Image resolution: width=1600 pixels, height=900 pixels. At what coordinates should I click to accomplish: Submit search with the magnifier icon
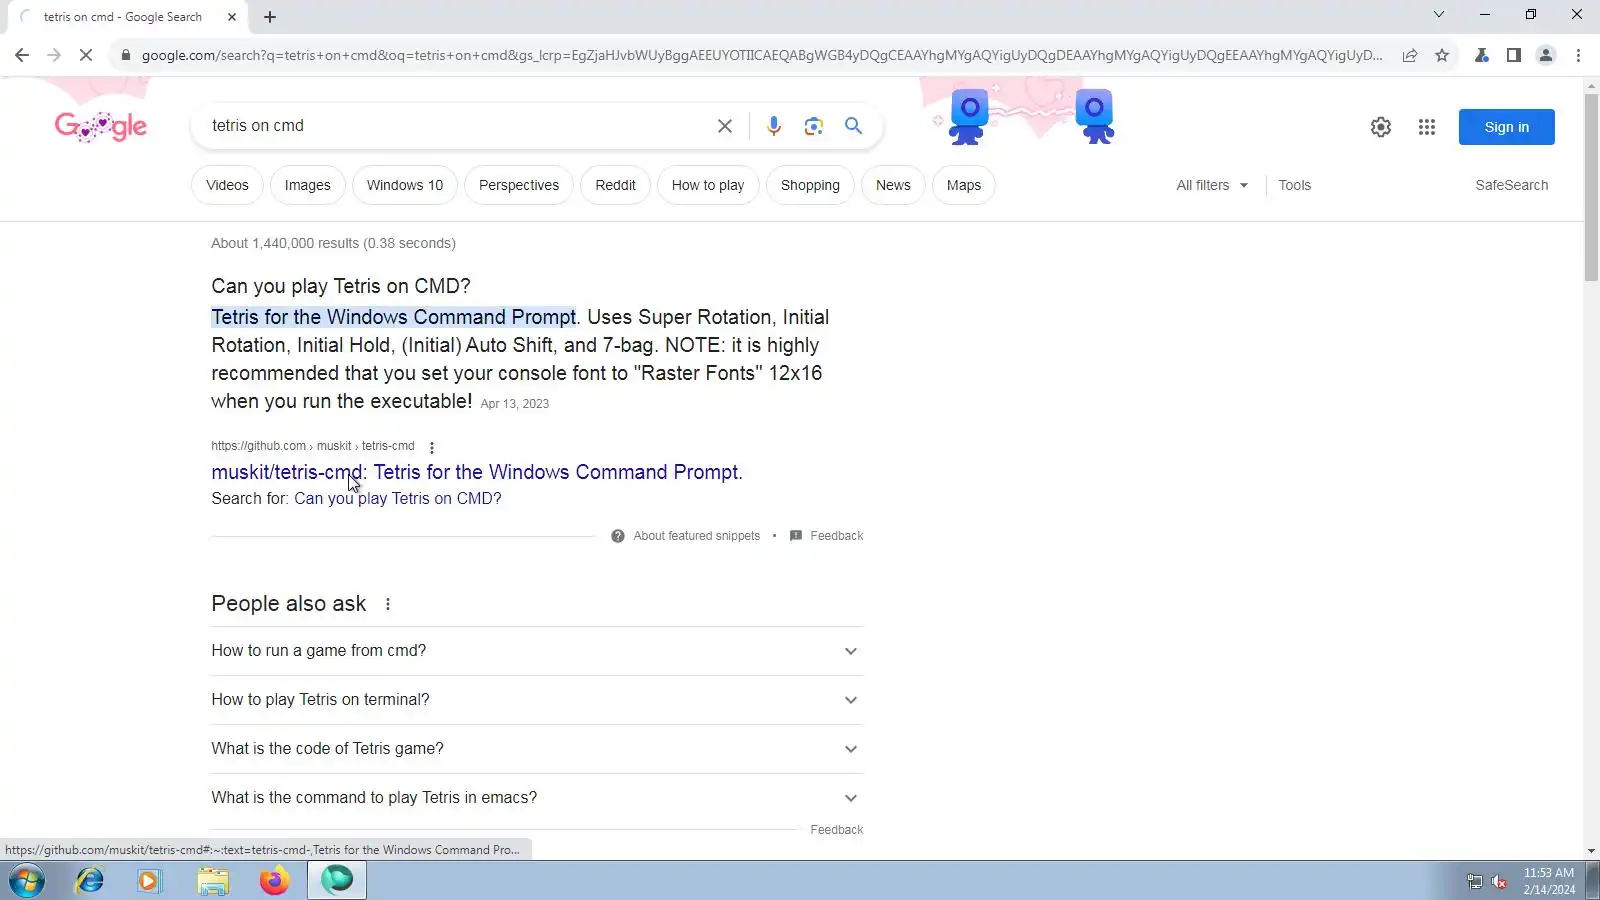tap(853, 126)
